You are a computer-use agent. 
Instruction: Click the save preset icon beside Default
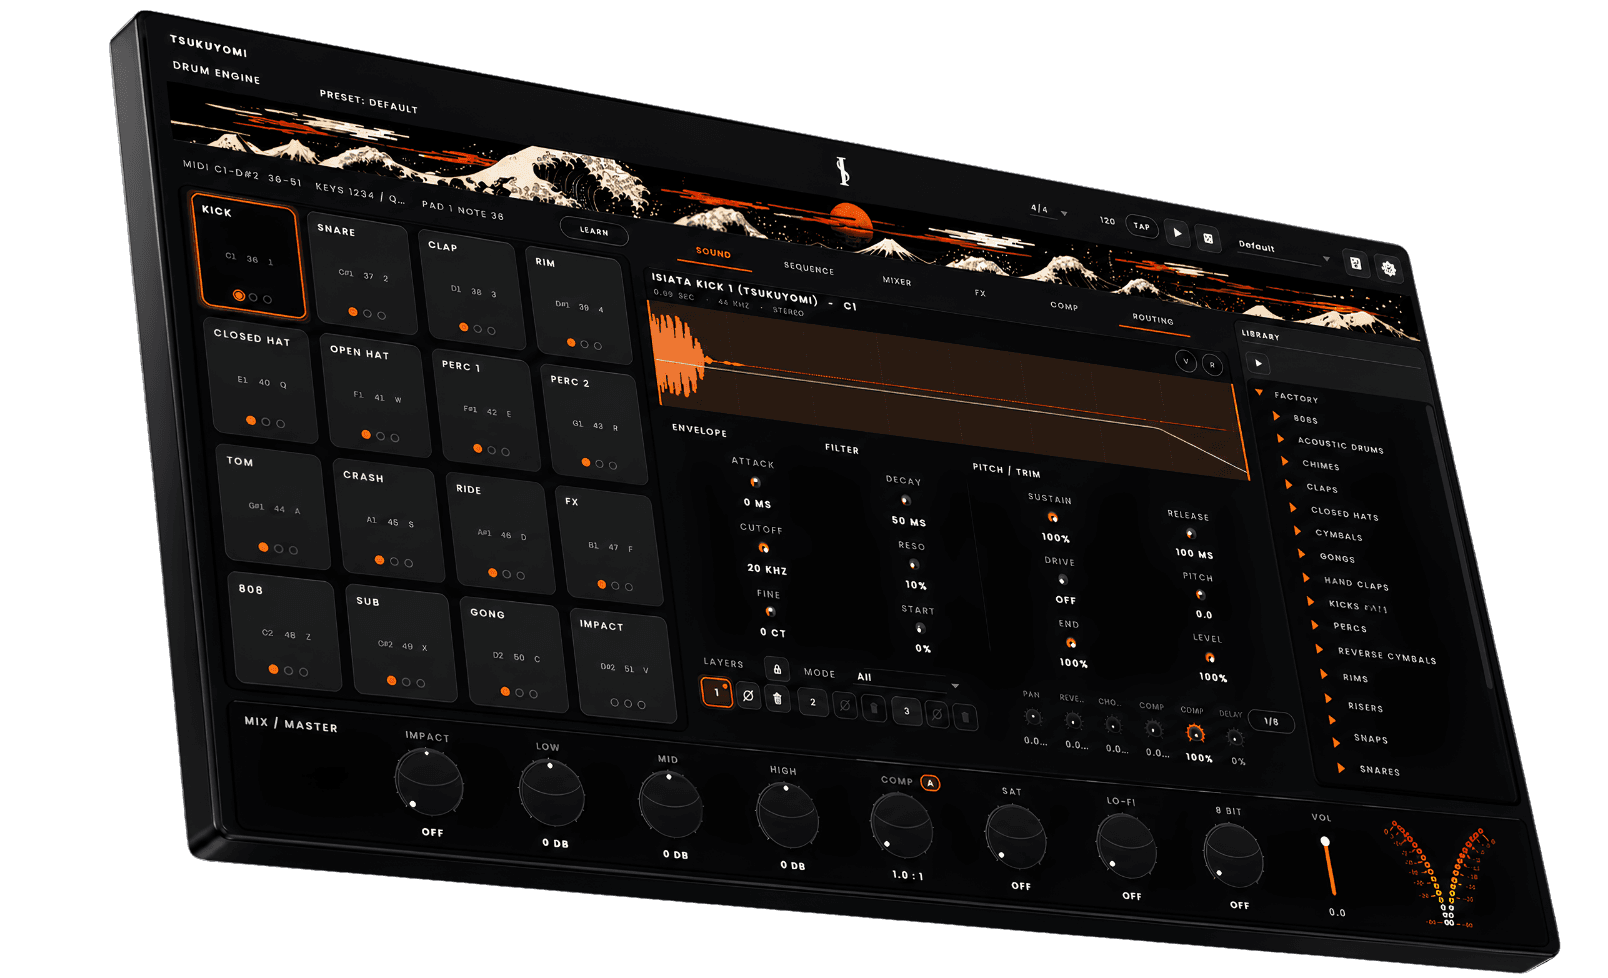point(1356,263)
